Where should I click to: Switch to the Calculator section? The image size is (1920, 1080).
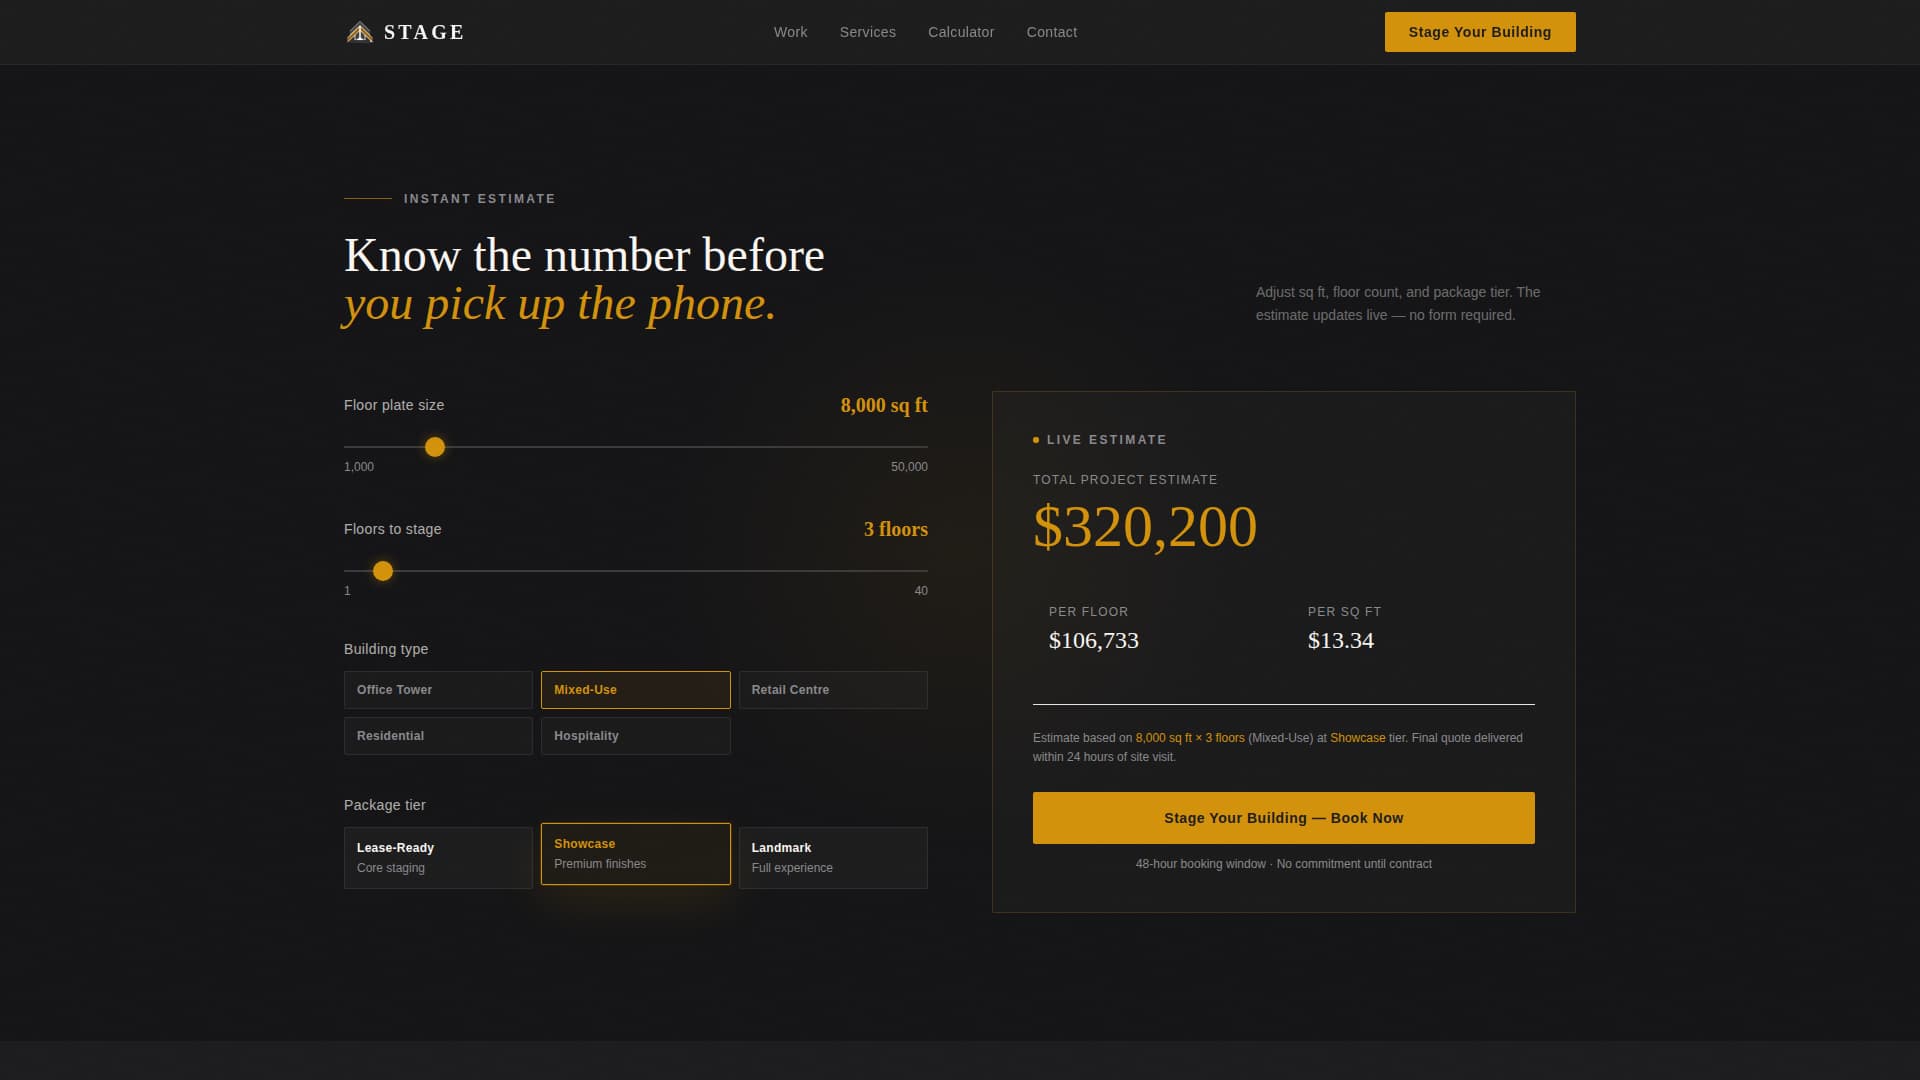click(960, 32)
